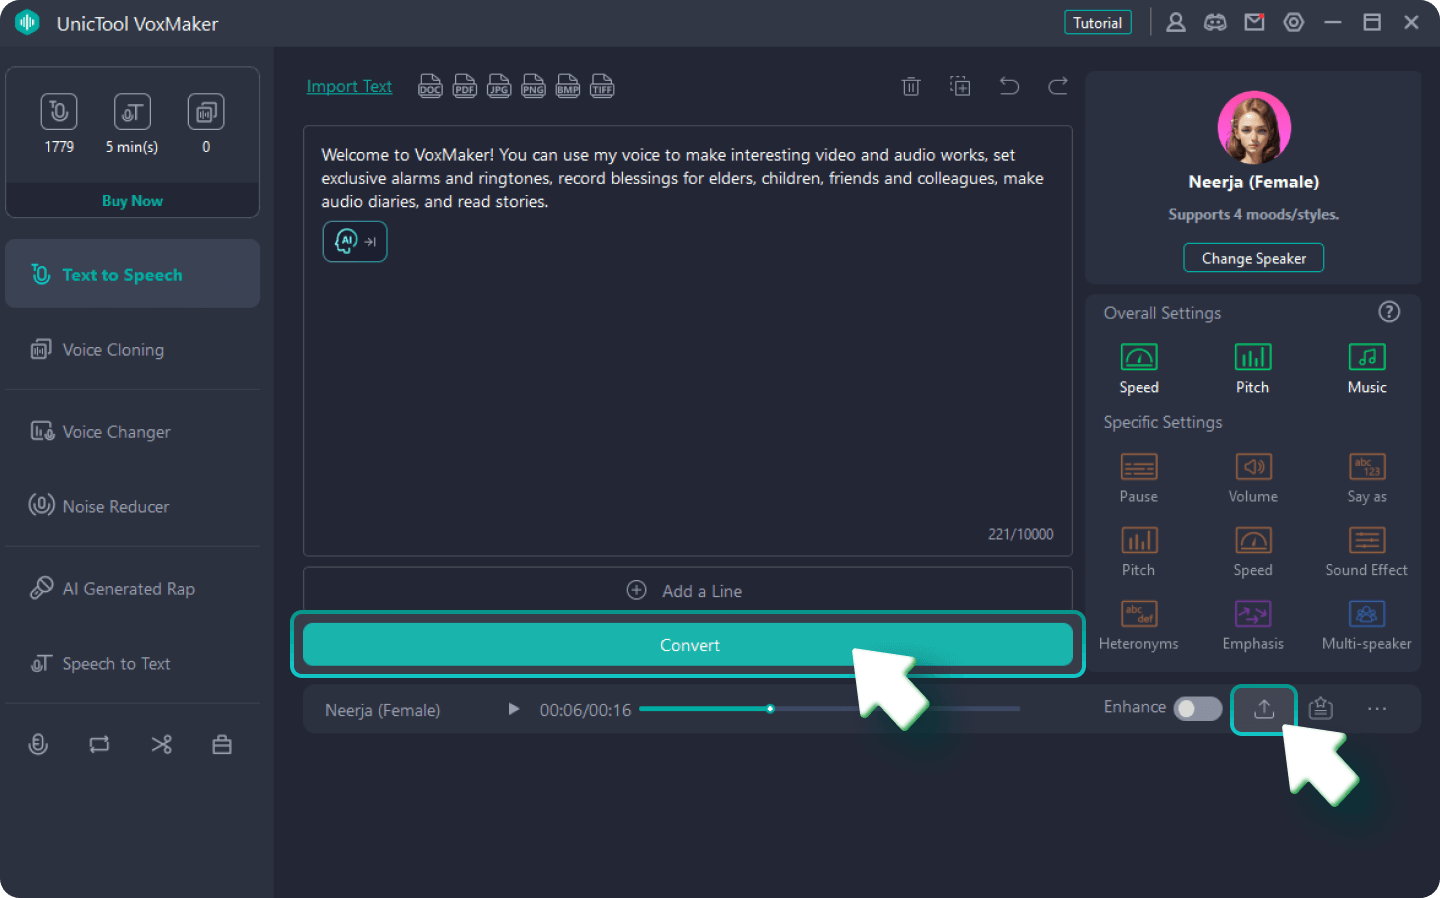Click the characters remaining icon showing 1779
This screenshot has width=1440, height=898.
click(x=59, y=111)
